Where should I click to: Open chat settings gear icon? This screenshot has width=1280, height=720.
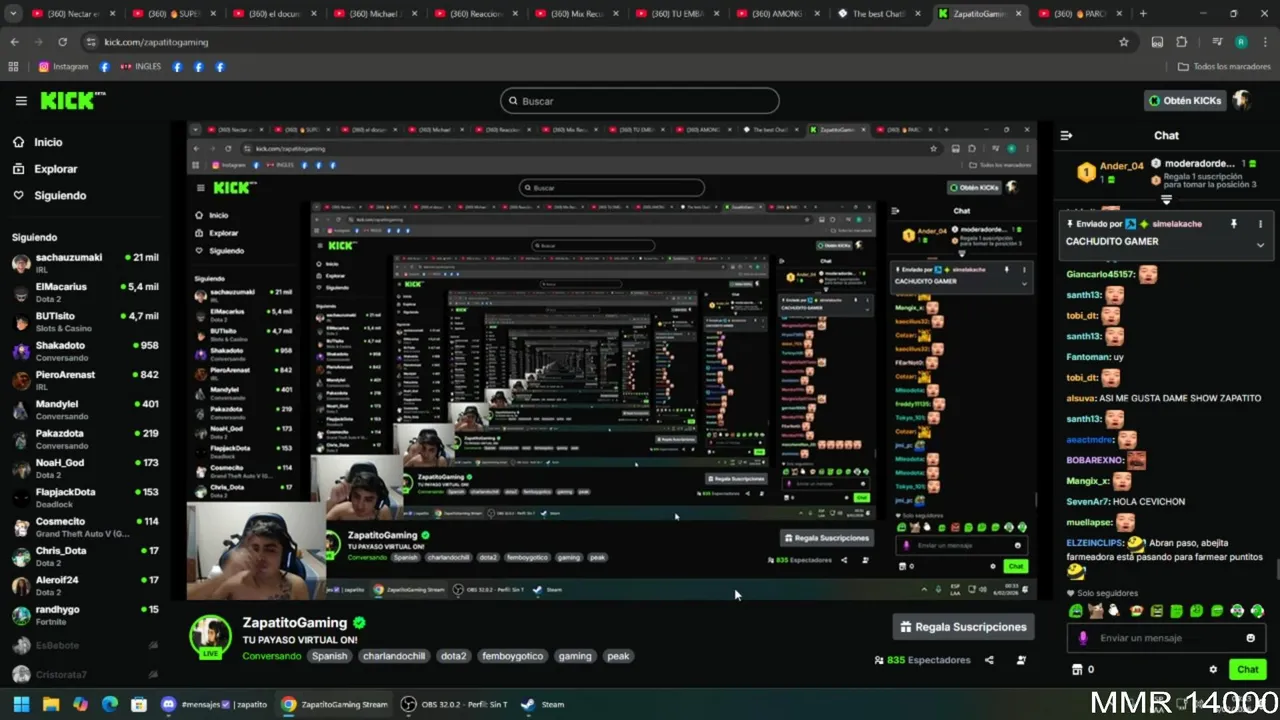click(x=1213, y=669)
